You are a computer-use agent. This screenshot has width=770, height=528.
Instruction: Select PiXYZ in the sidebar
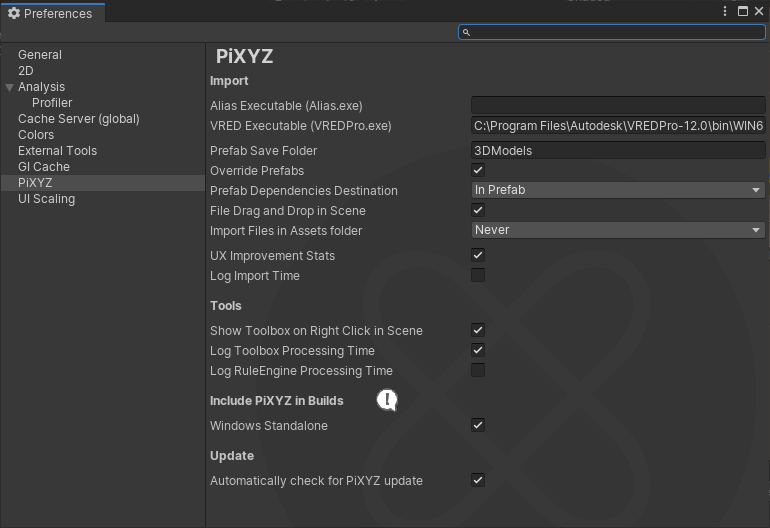[103, 183]
